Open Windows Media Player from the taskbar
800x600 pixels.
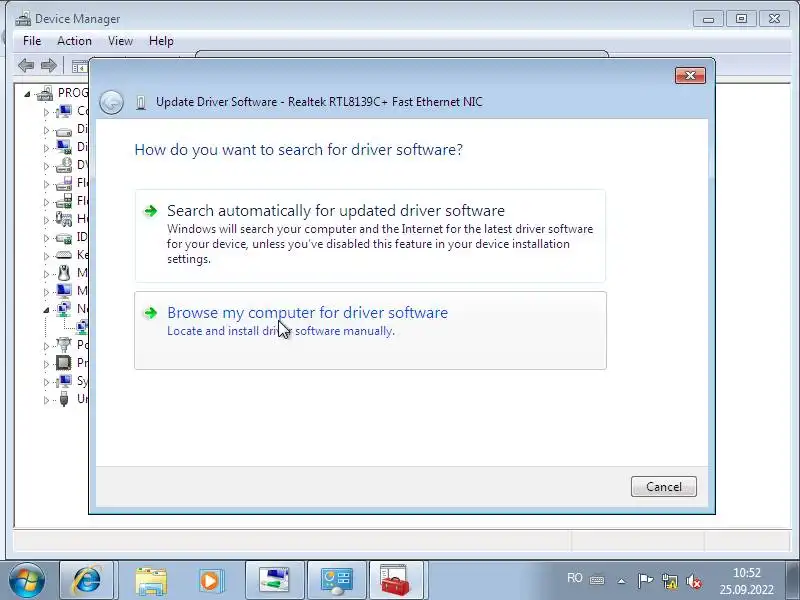click(211, 581)
